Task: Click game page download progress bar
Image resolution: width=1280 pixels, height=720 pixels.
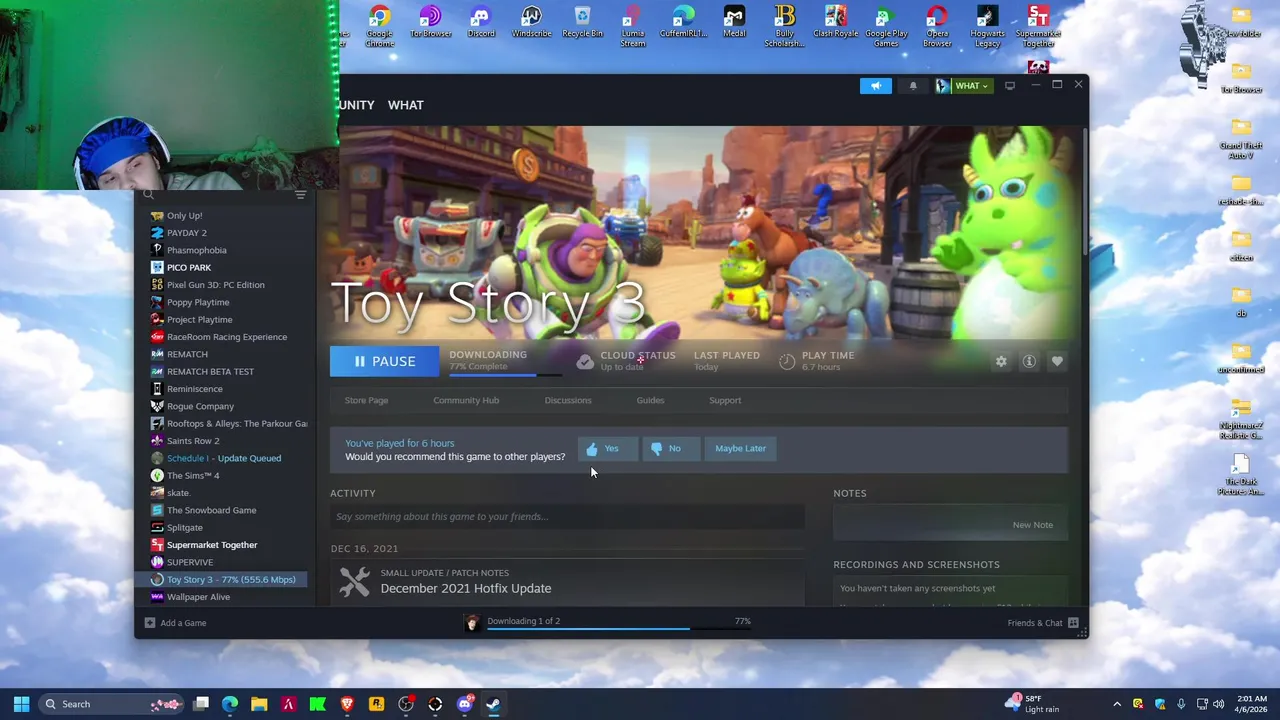Action: 505,375
